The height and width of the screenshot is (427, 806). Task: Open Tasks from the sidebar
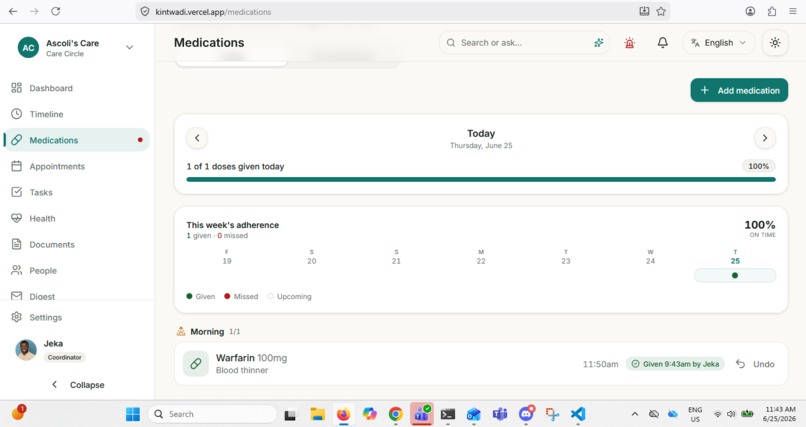click(x=76, y=192)
